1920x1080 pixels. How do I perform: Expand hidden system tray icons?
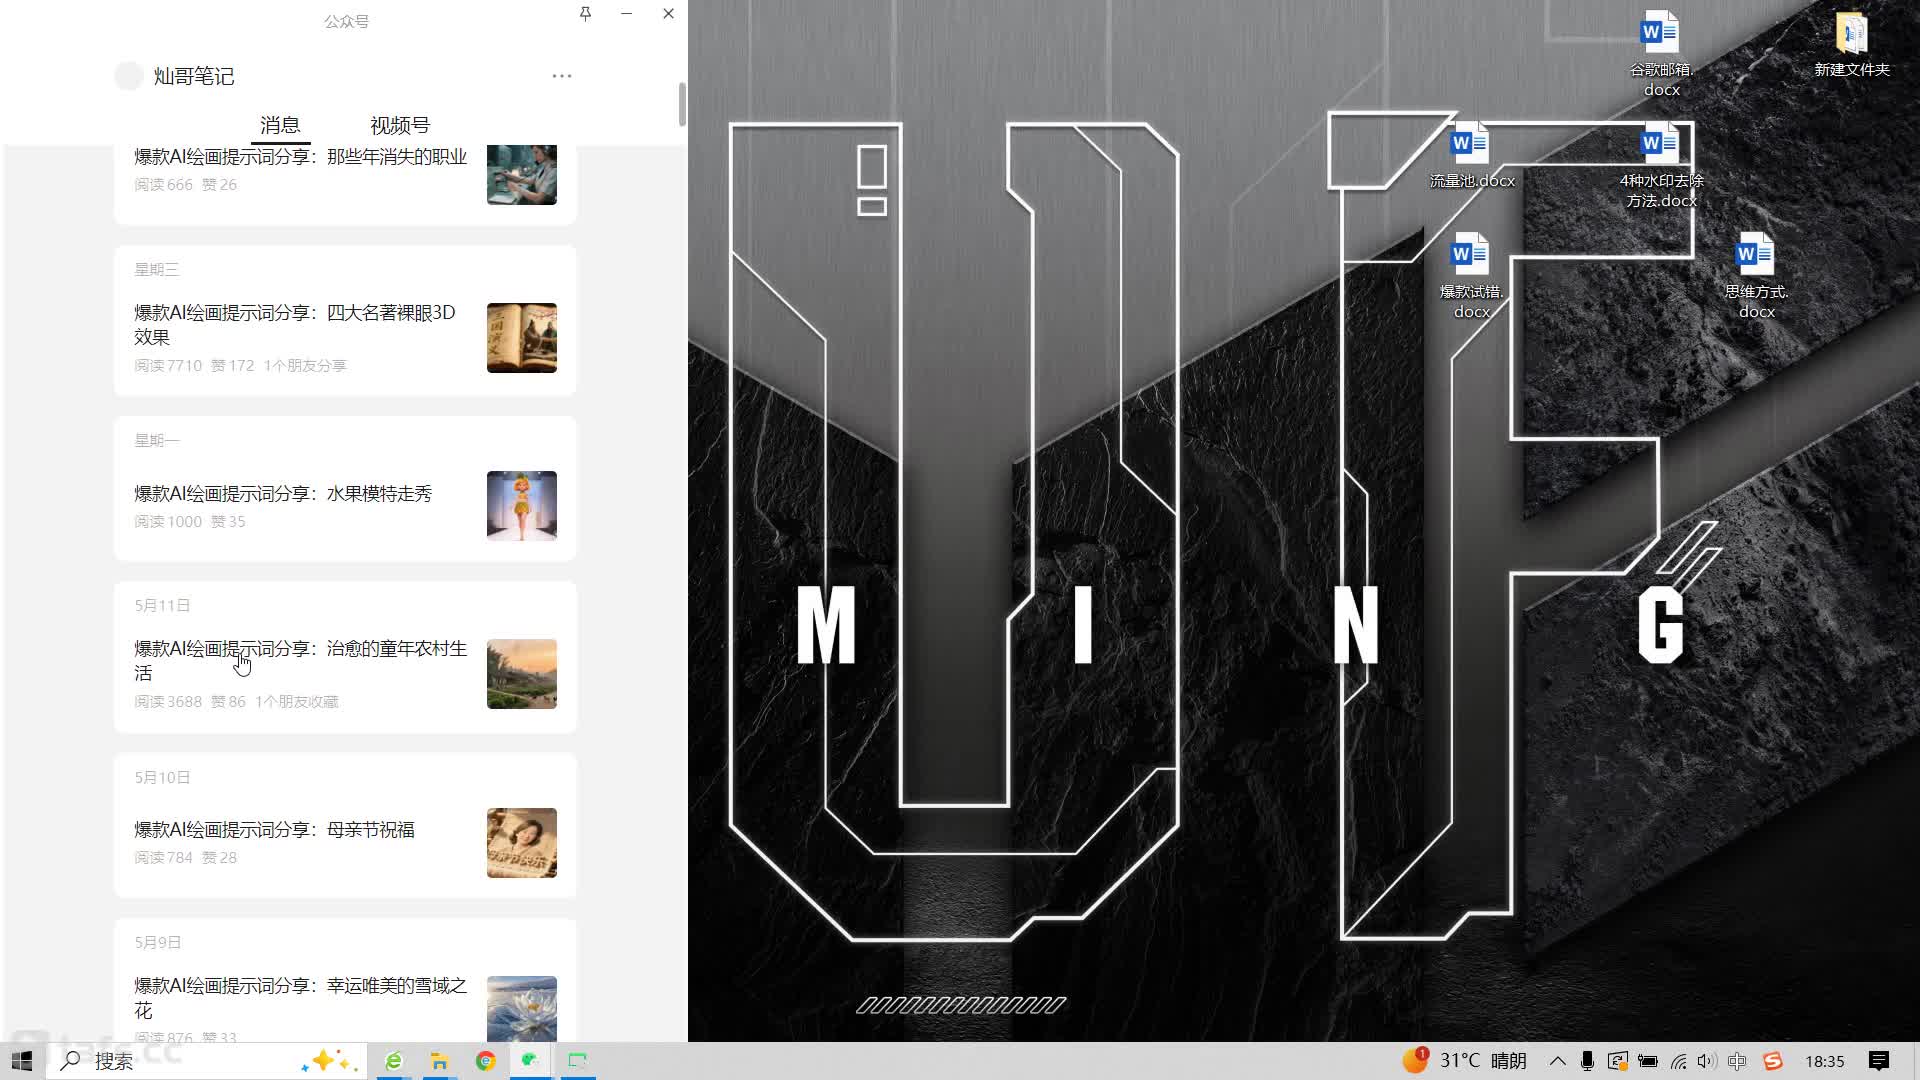pyautogui.click(x=1557, y=1061)
